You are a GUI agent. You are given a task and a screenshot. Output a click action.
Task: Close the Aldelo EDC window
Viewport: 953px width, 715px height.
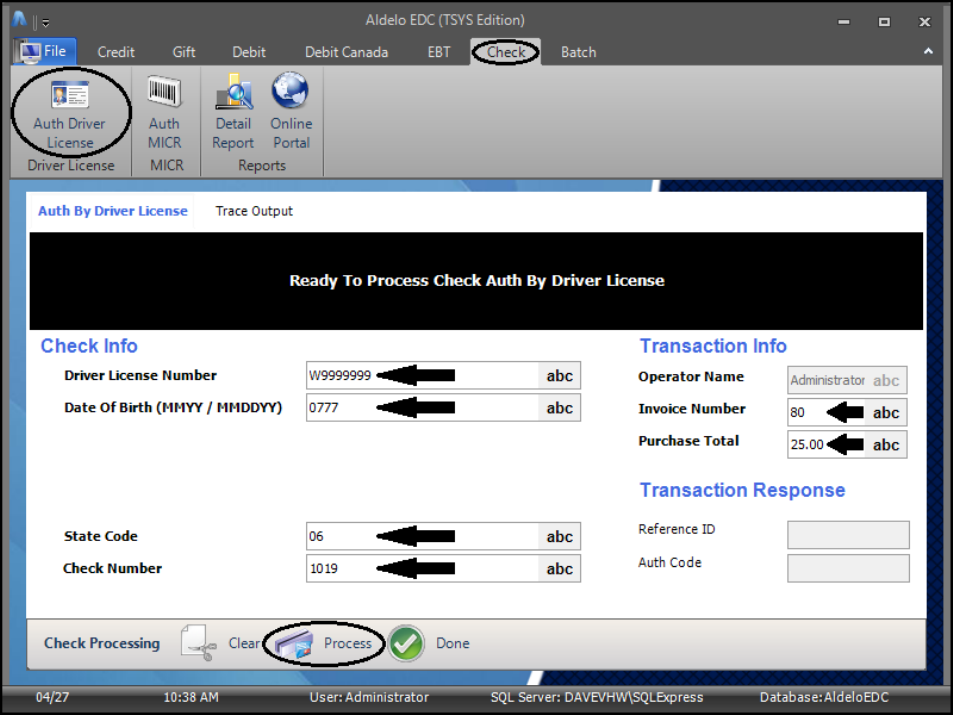pyautogui.click(x=924, y=22)
